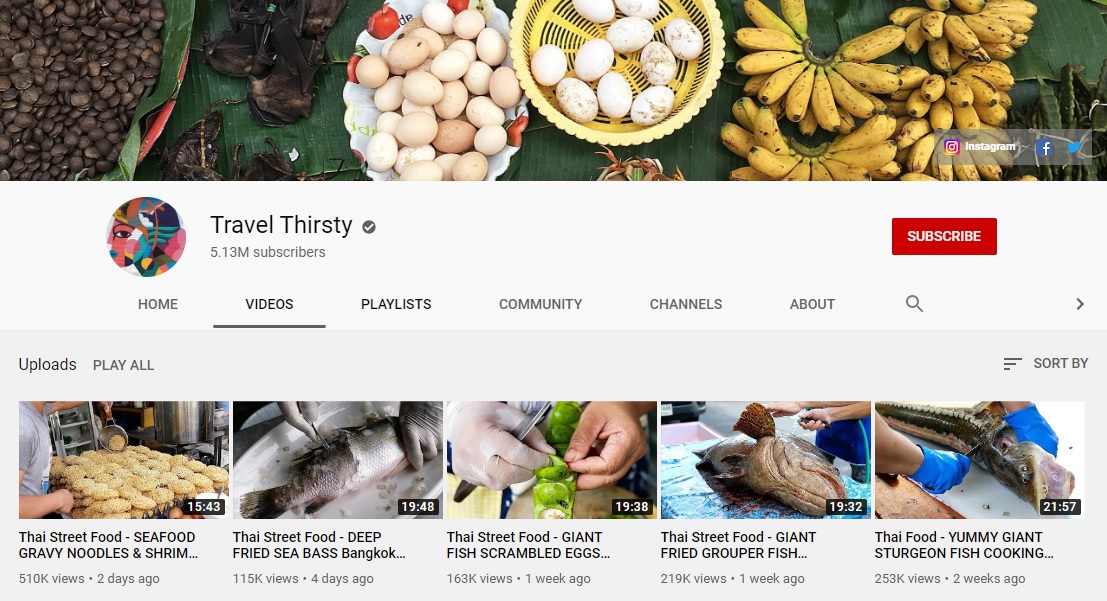Click the Travel Thirsty channel avatar
Screen dimensions: 1107x601
pyautogui.click(x=146, y=237)
